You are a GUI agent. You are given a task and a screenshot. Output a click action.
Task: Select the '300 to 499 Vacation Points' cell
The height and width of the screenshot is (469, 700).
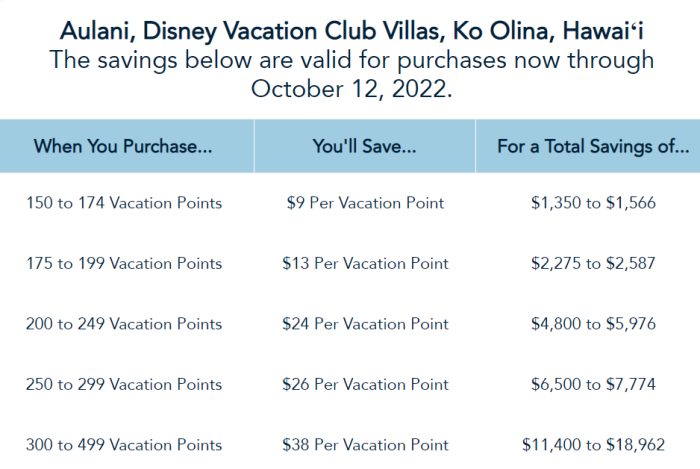(x=124, y=445)
